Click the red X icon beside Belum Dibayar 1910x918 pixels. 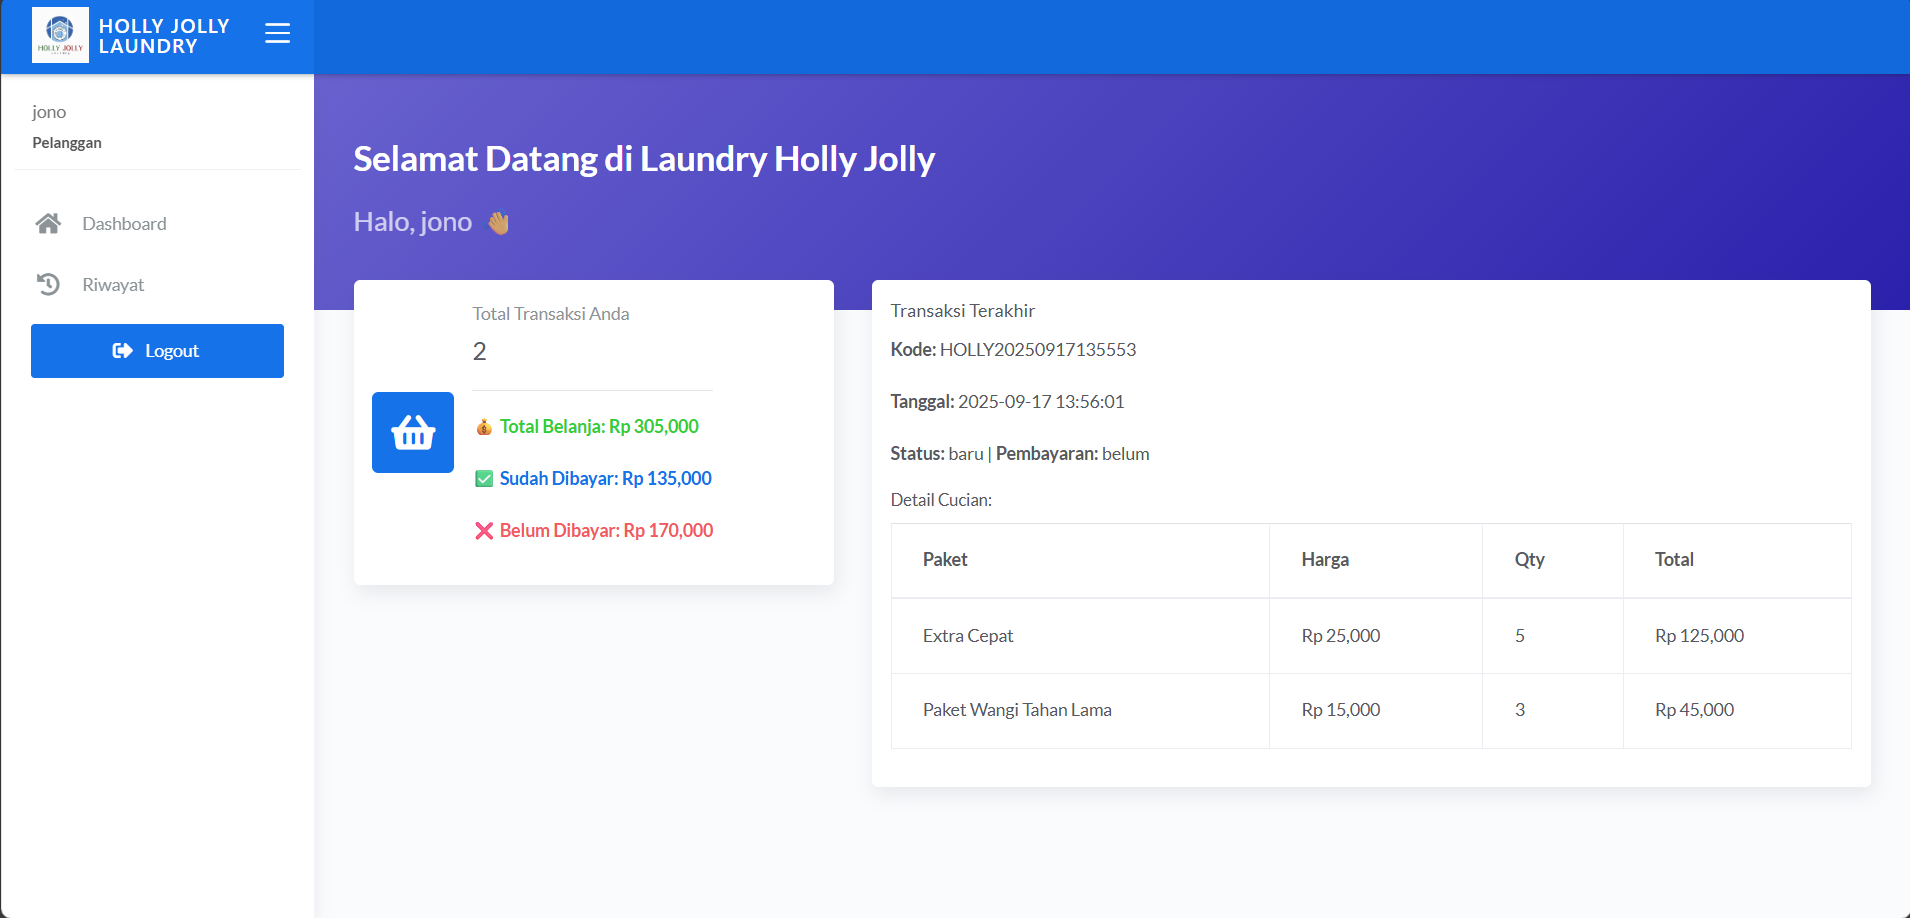484,531
